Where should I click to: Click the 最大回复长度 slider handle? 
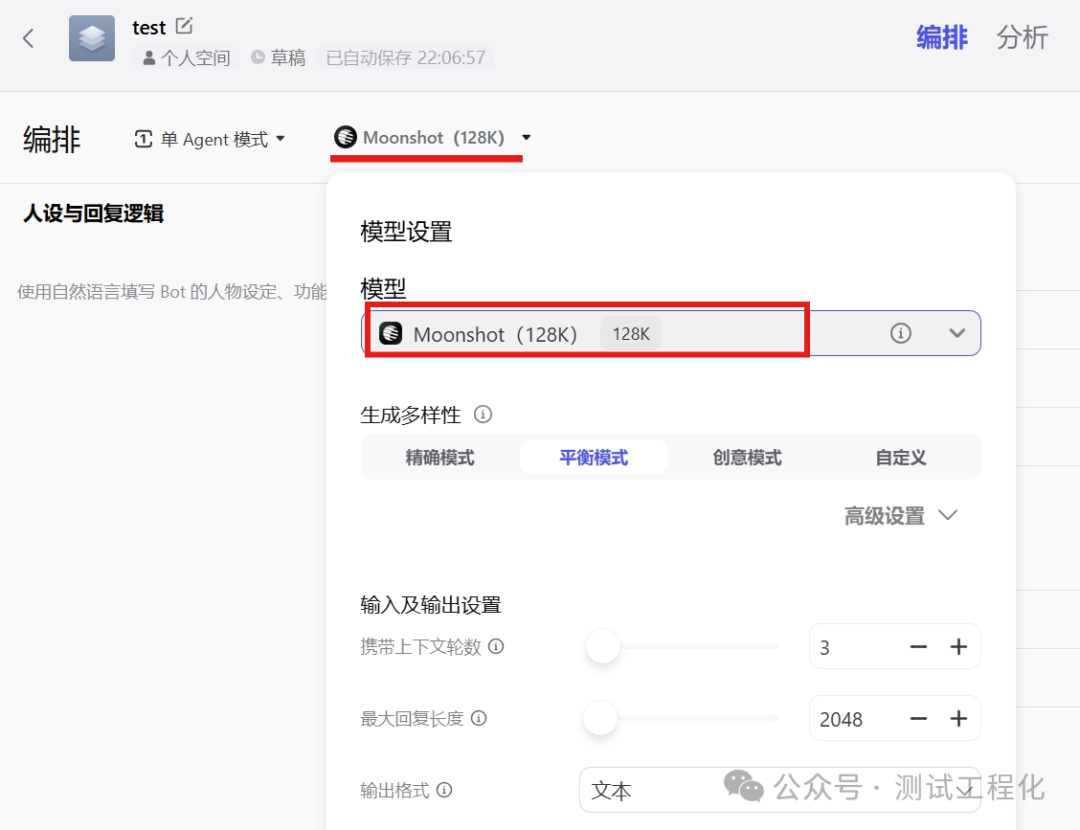pyautogui.click(x=601, y=718)
